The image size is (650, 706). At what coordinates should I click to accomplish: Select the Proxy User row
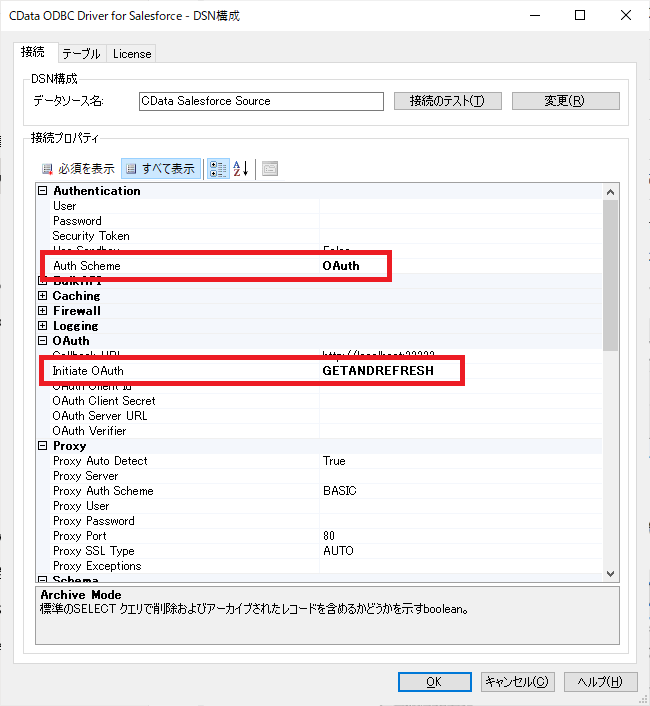(326, 506)
